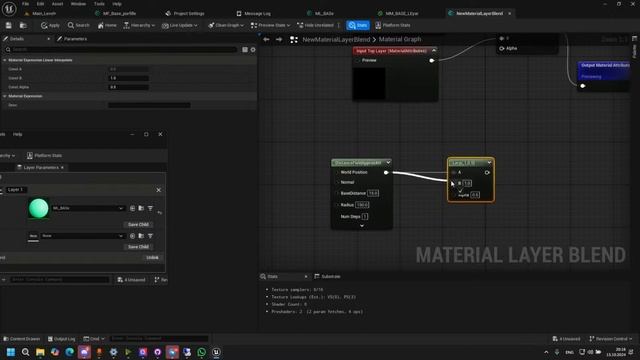Switch to the Main_Level tab

pos(40,13)
